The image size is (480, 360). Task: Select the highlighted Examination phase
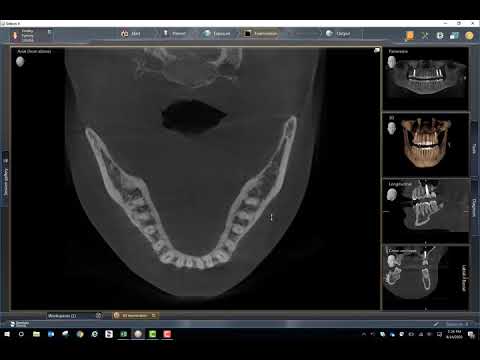tap(261, 34)
